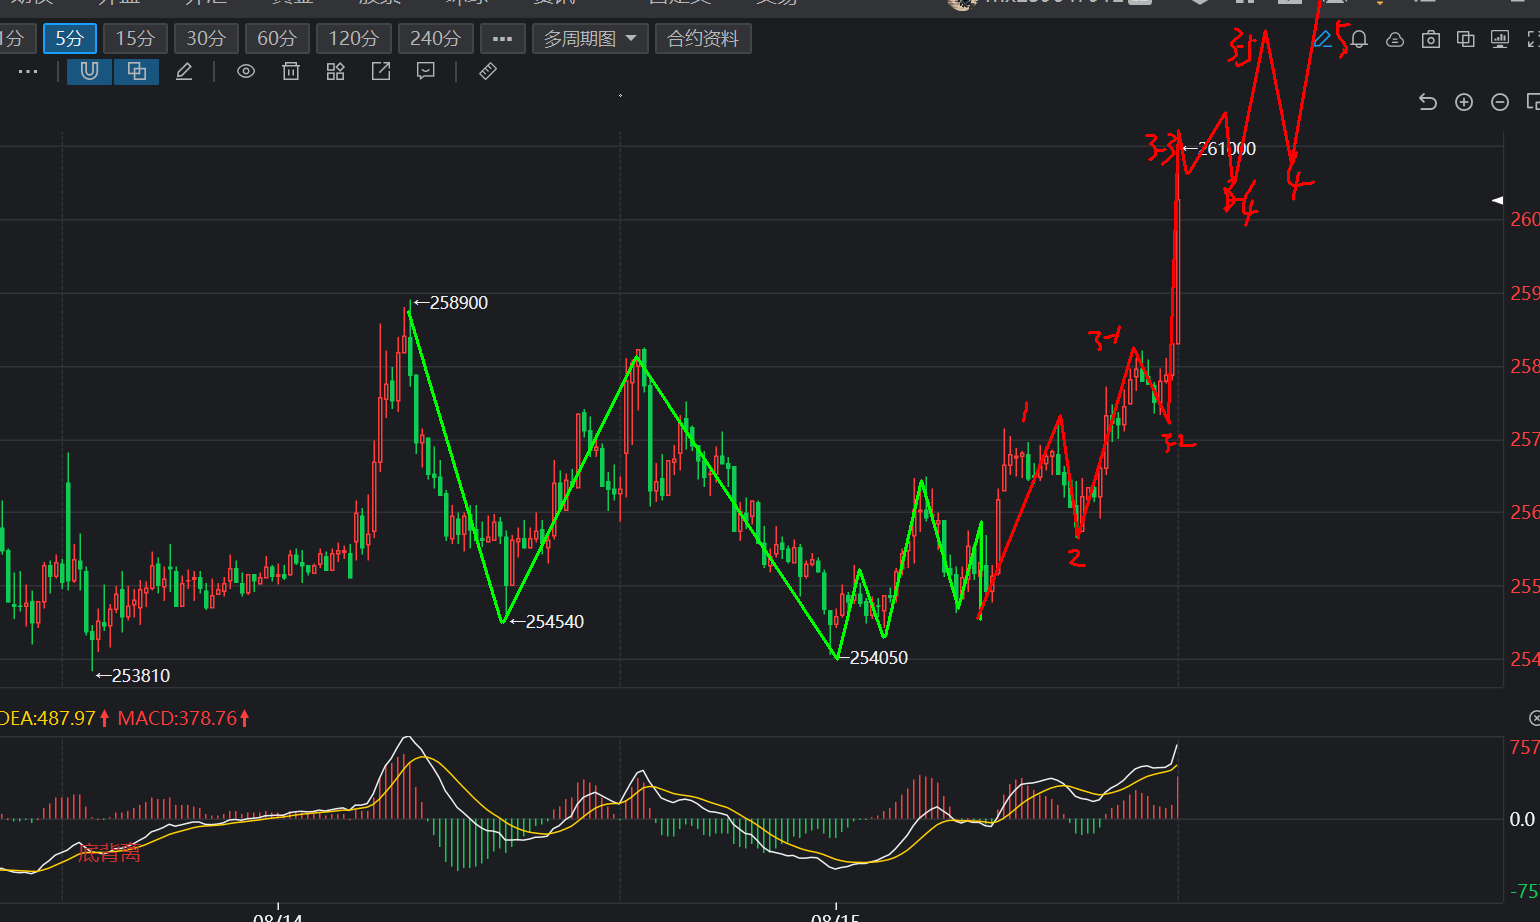Expand more drawing tools ellipsis
Viewport: 1540px width, 922px height.
pyautogui.click(x=28, y=71)
